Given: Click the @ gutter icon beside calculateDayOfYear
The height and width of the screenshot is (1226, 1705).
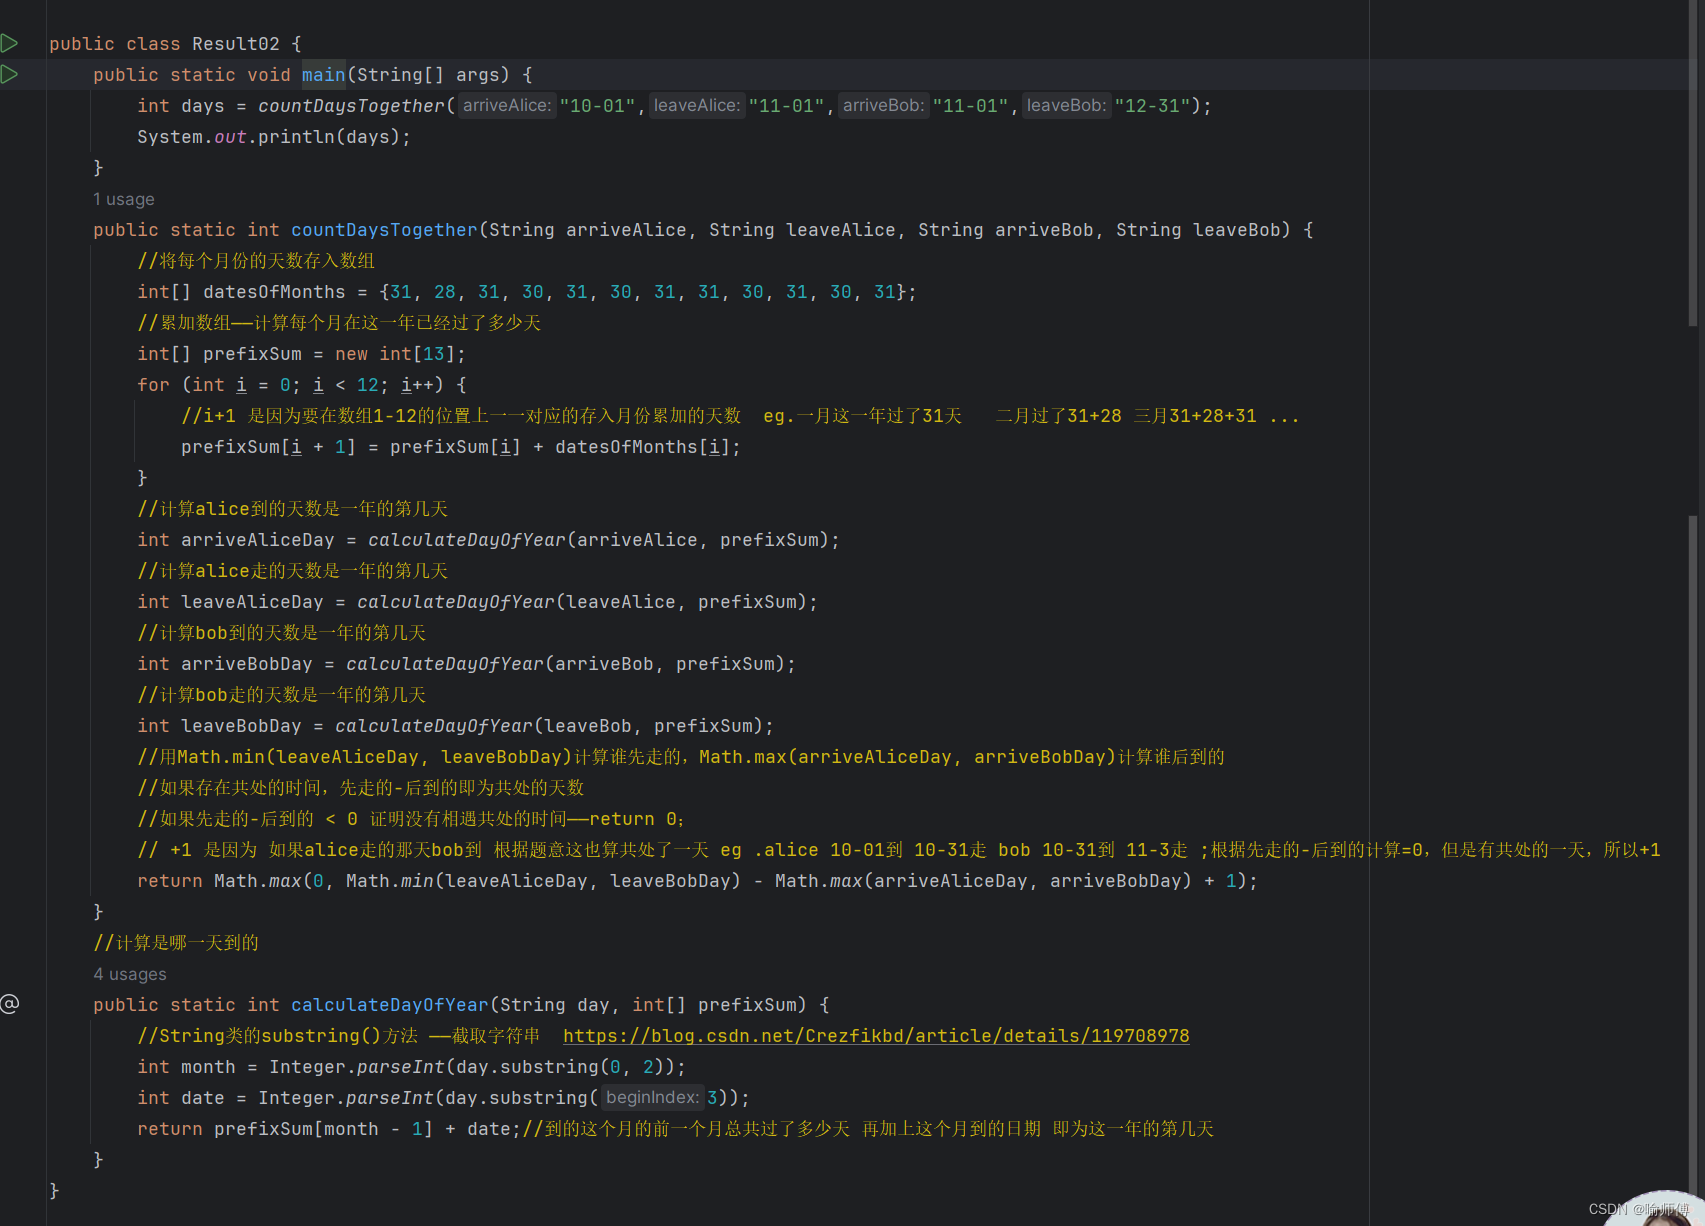Looking at the screenshot, I should (10, 1004).
